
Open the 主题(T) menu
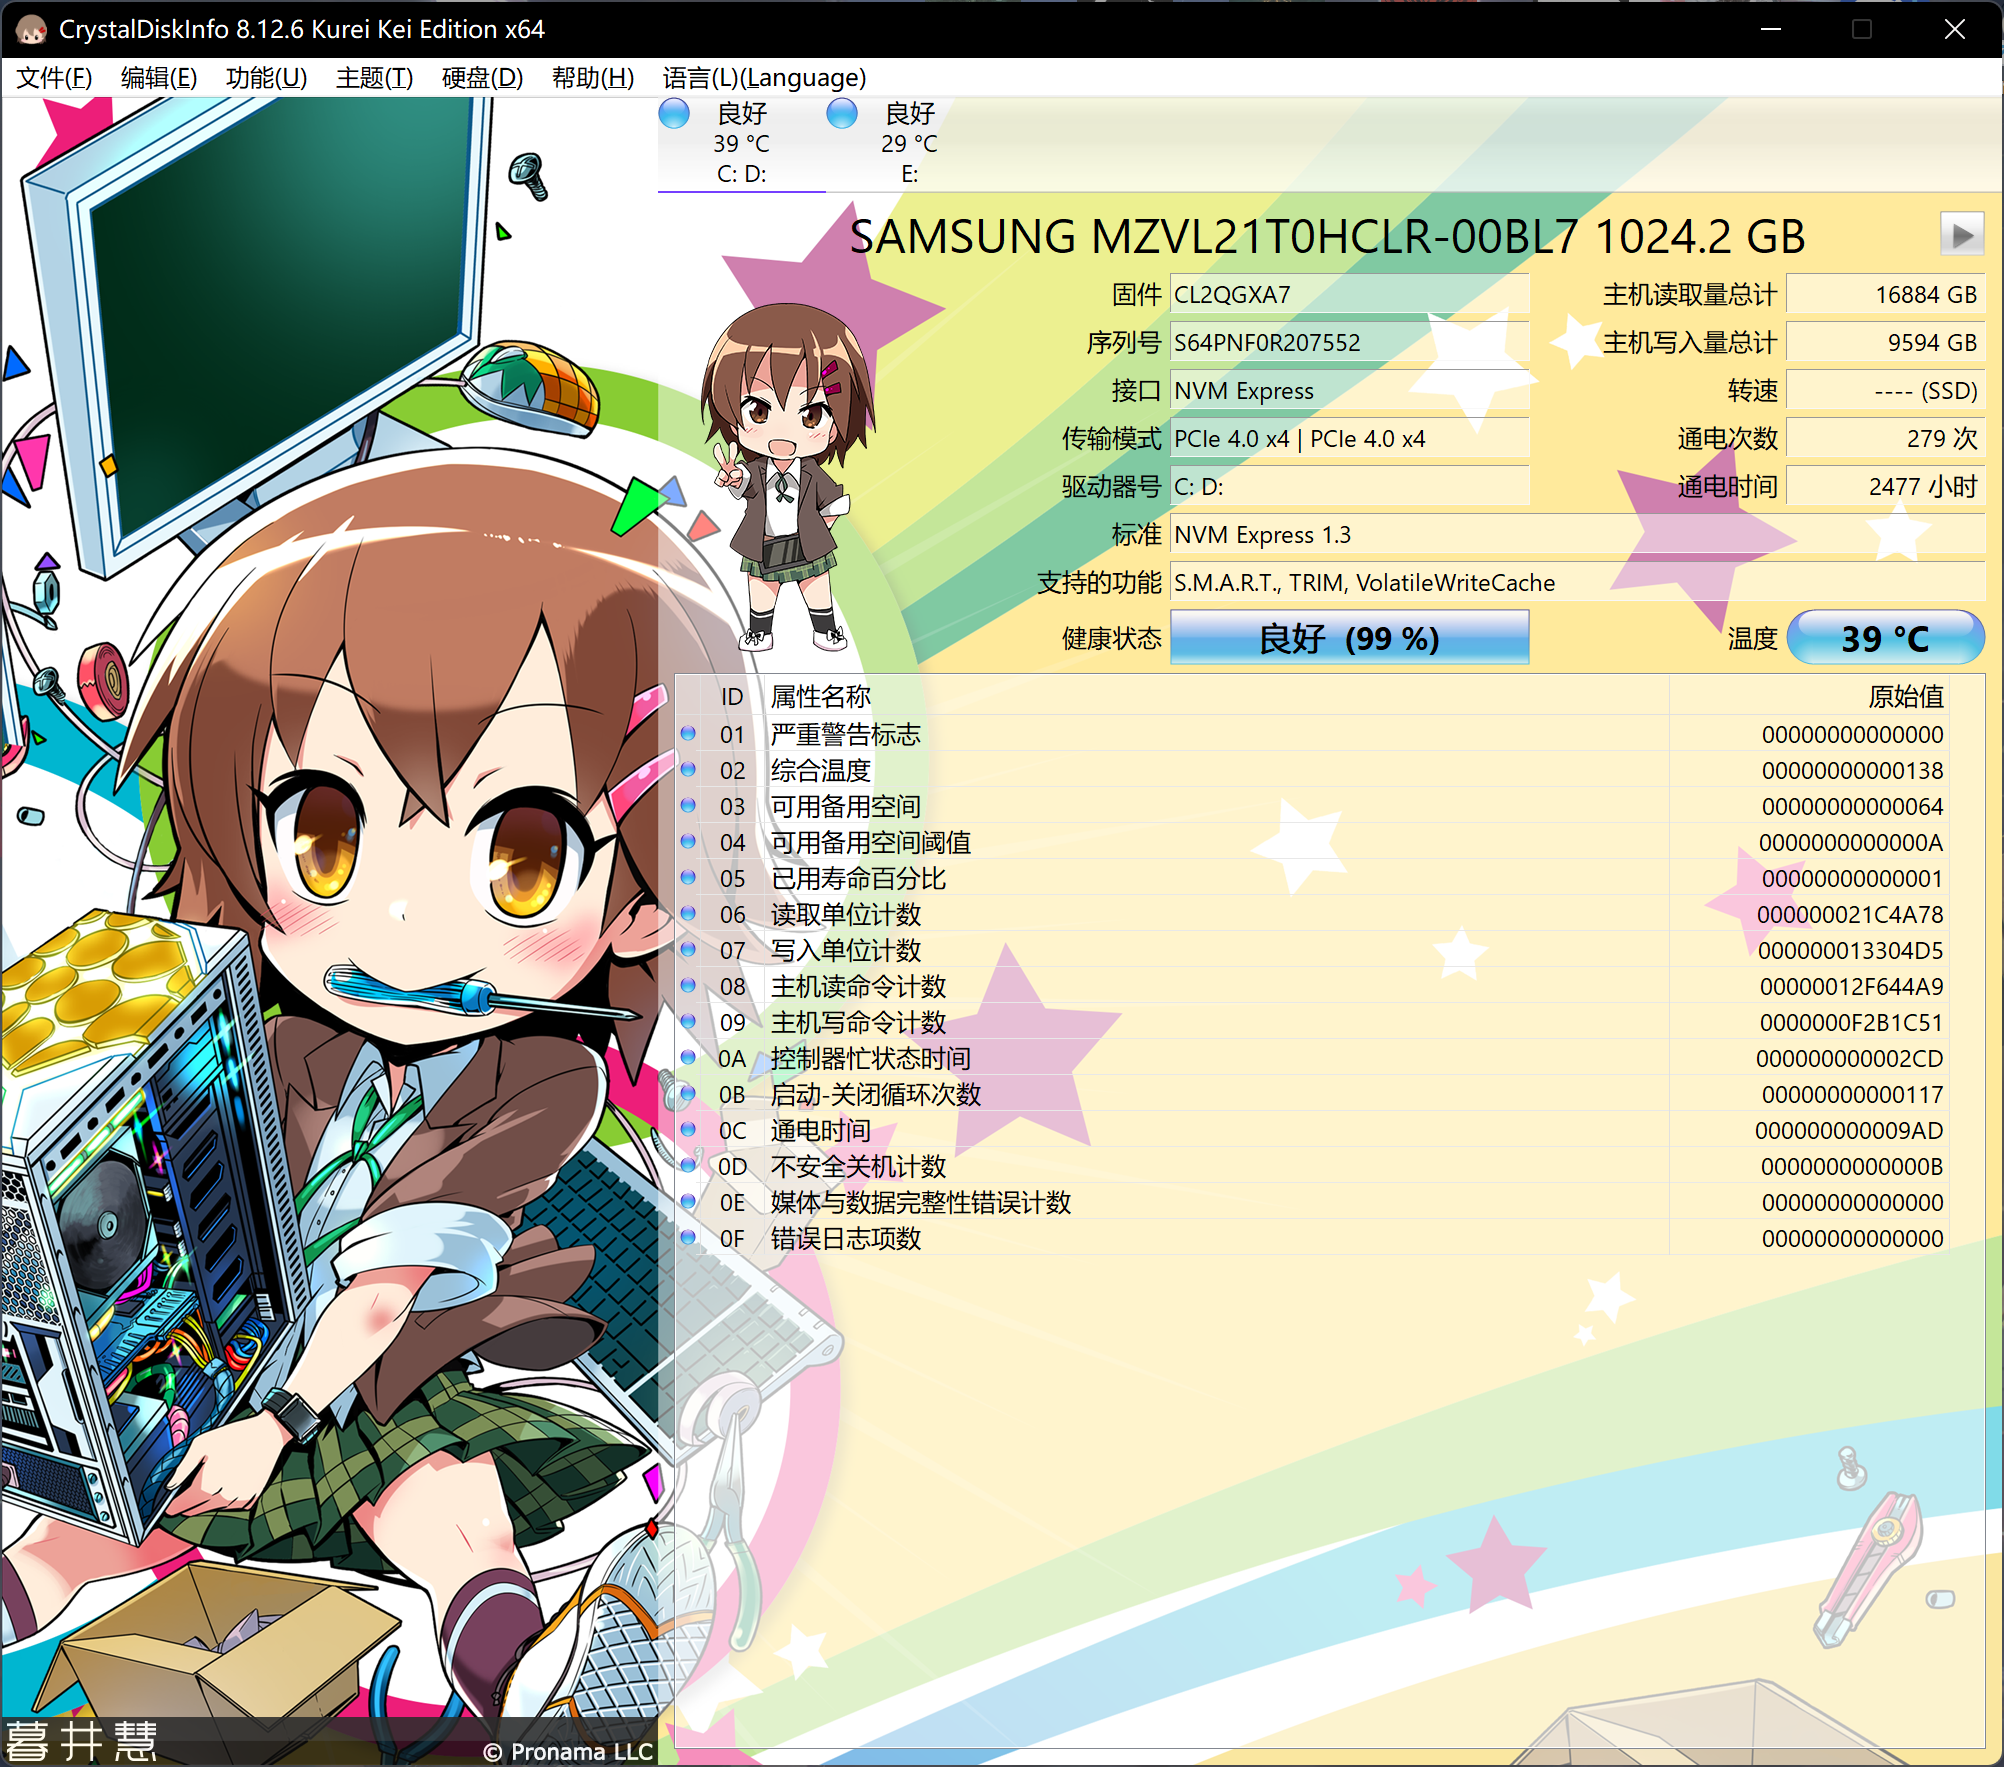[374, 78]
